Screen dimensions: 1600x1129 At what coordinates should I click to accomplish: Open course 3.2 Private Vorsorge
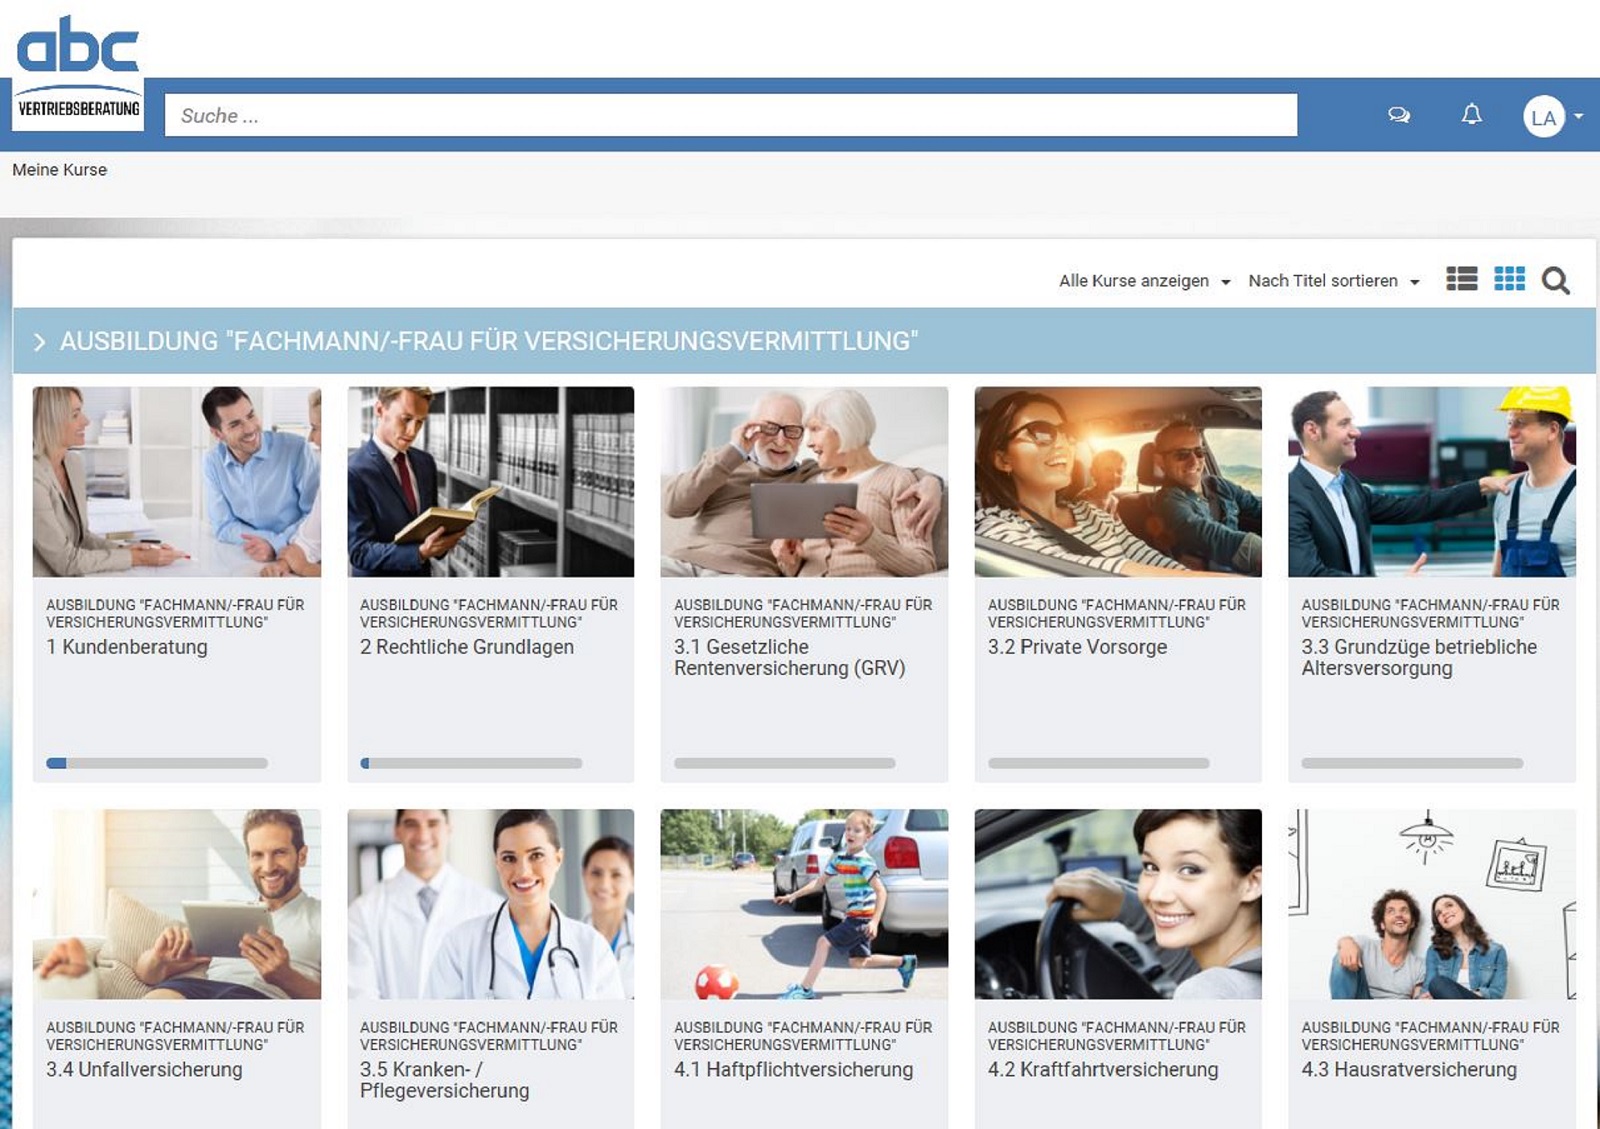(1077, 647)
